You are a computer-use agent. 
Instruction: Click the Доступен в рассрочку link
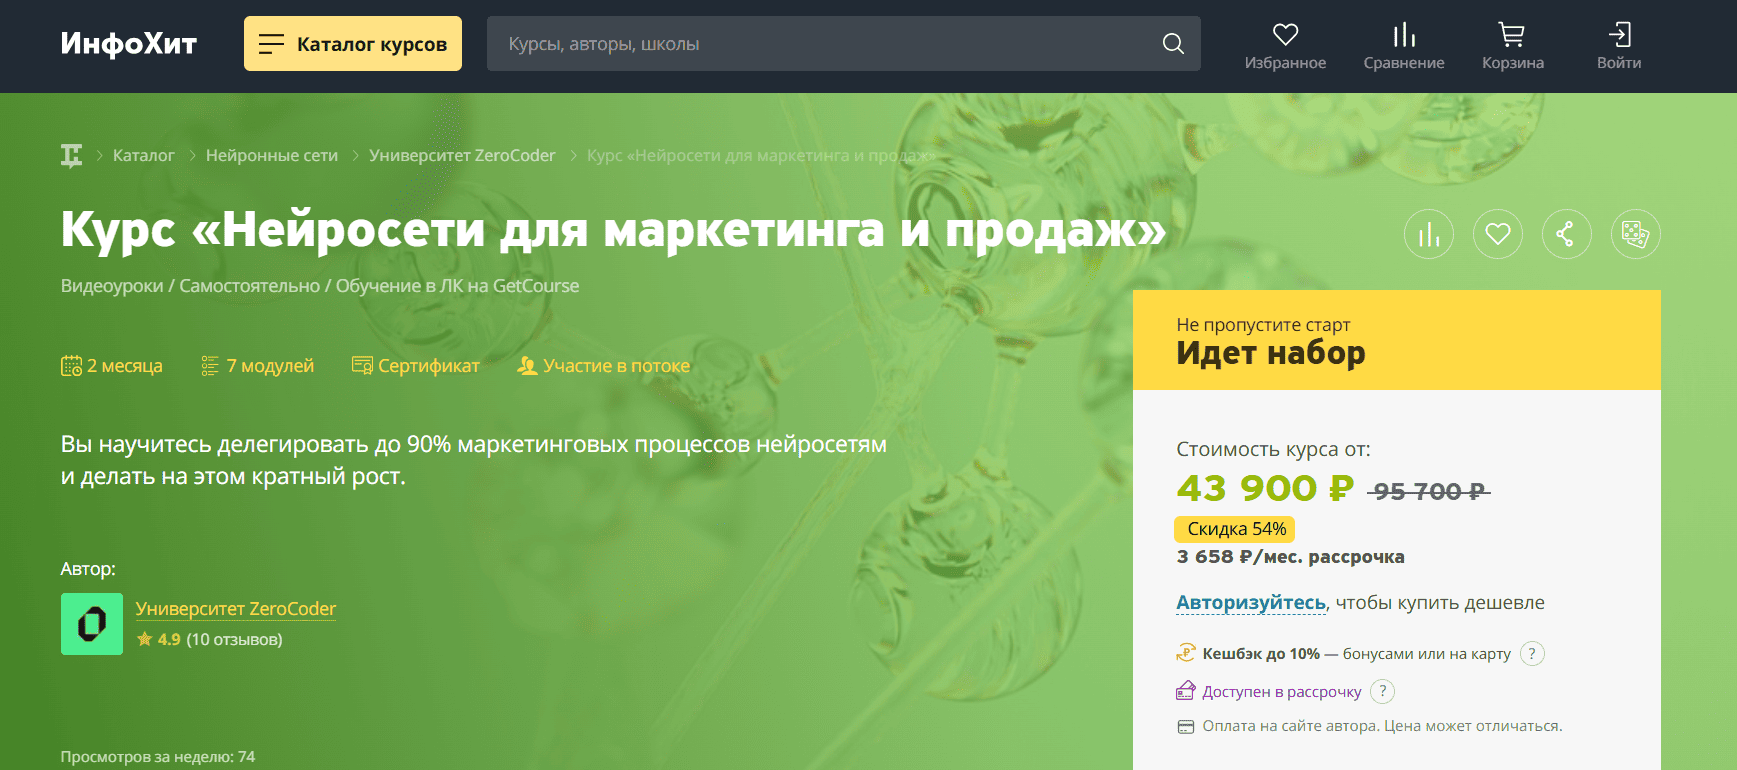[1282, 692]
